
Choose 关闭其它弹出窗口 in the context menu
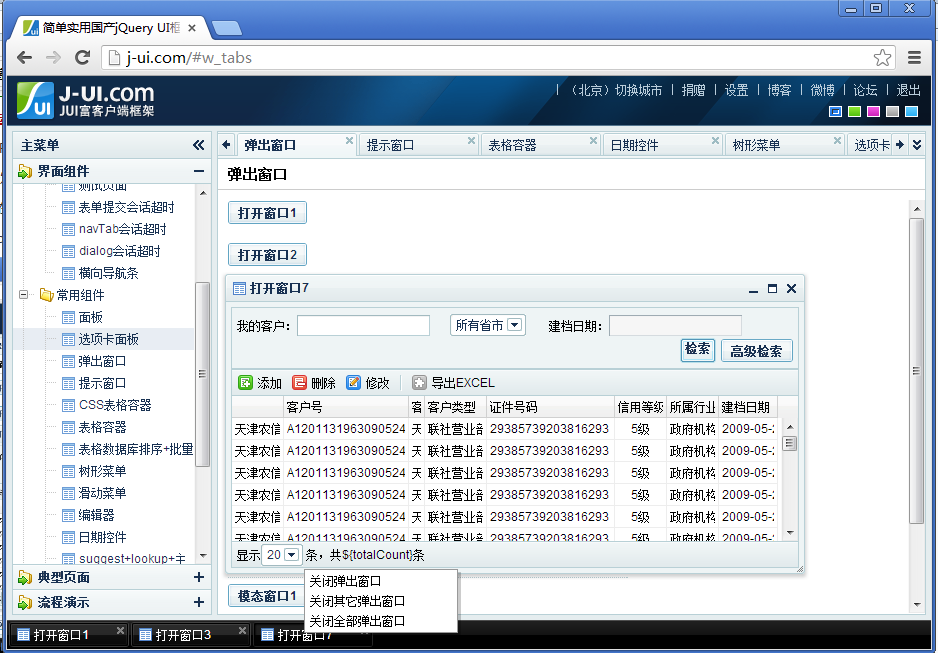coord(357,601)
